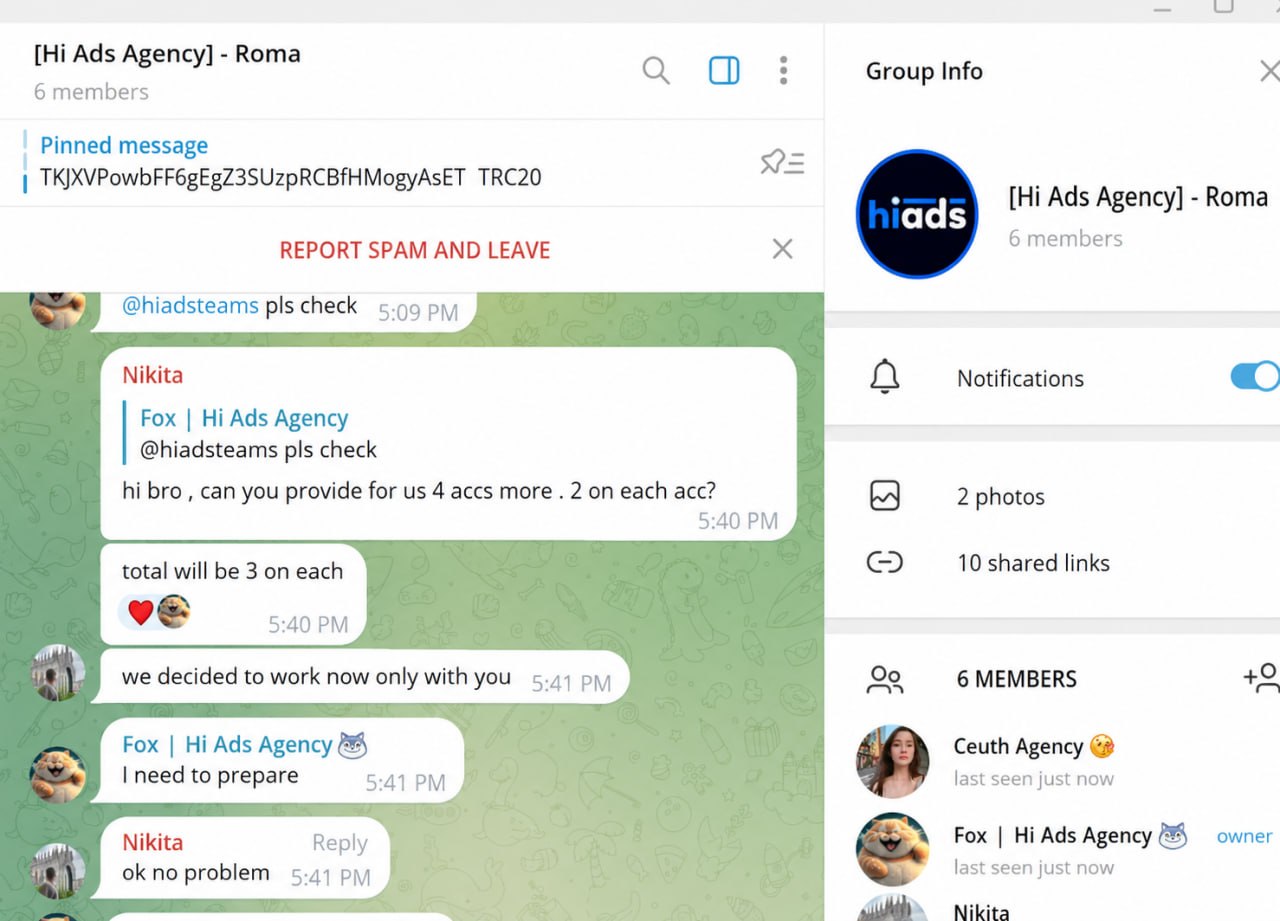This screenshot has width=1280, height=921.
Task: Select Ceuth Agency member name
Action: tap(1018, 747)
